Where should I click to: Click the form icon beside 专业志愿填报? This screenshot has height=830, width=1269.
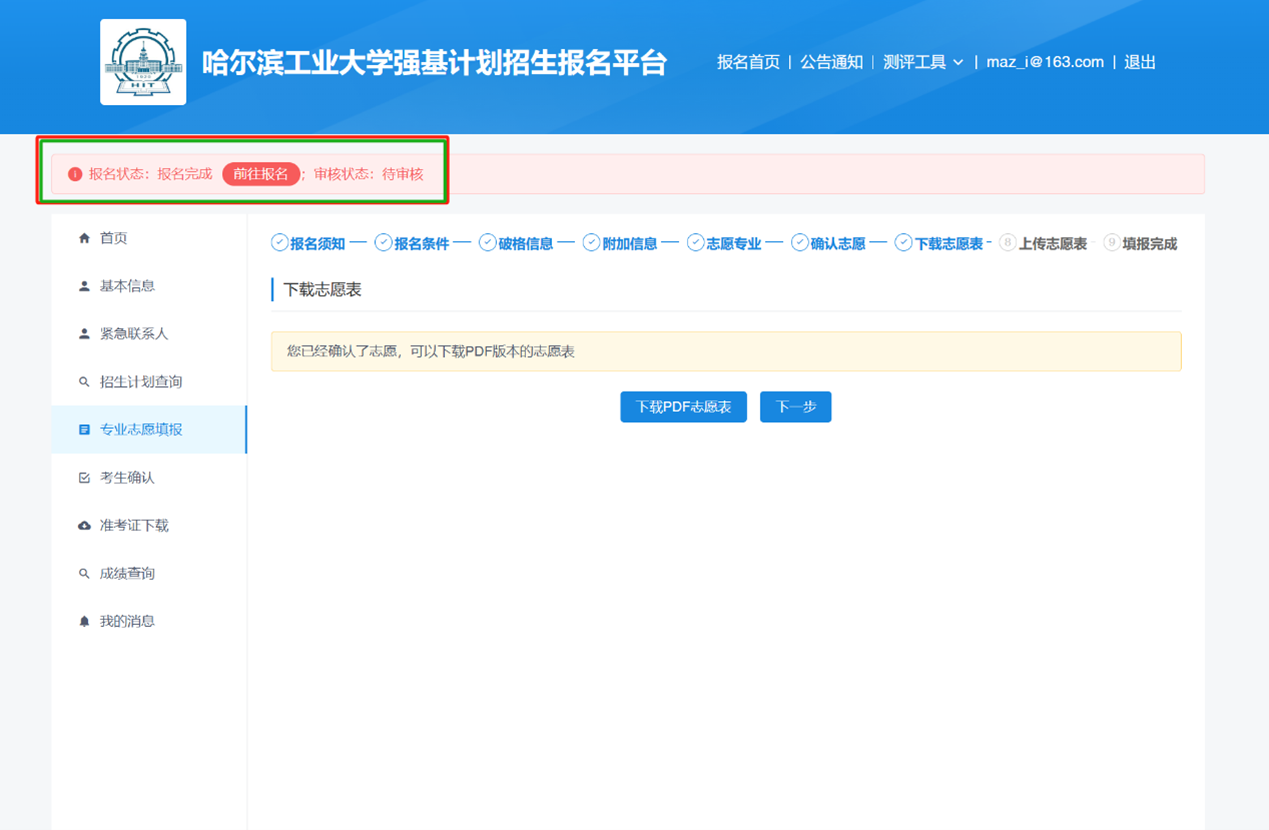pyautogui.click(x=84, y=430)
